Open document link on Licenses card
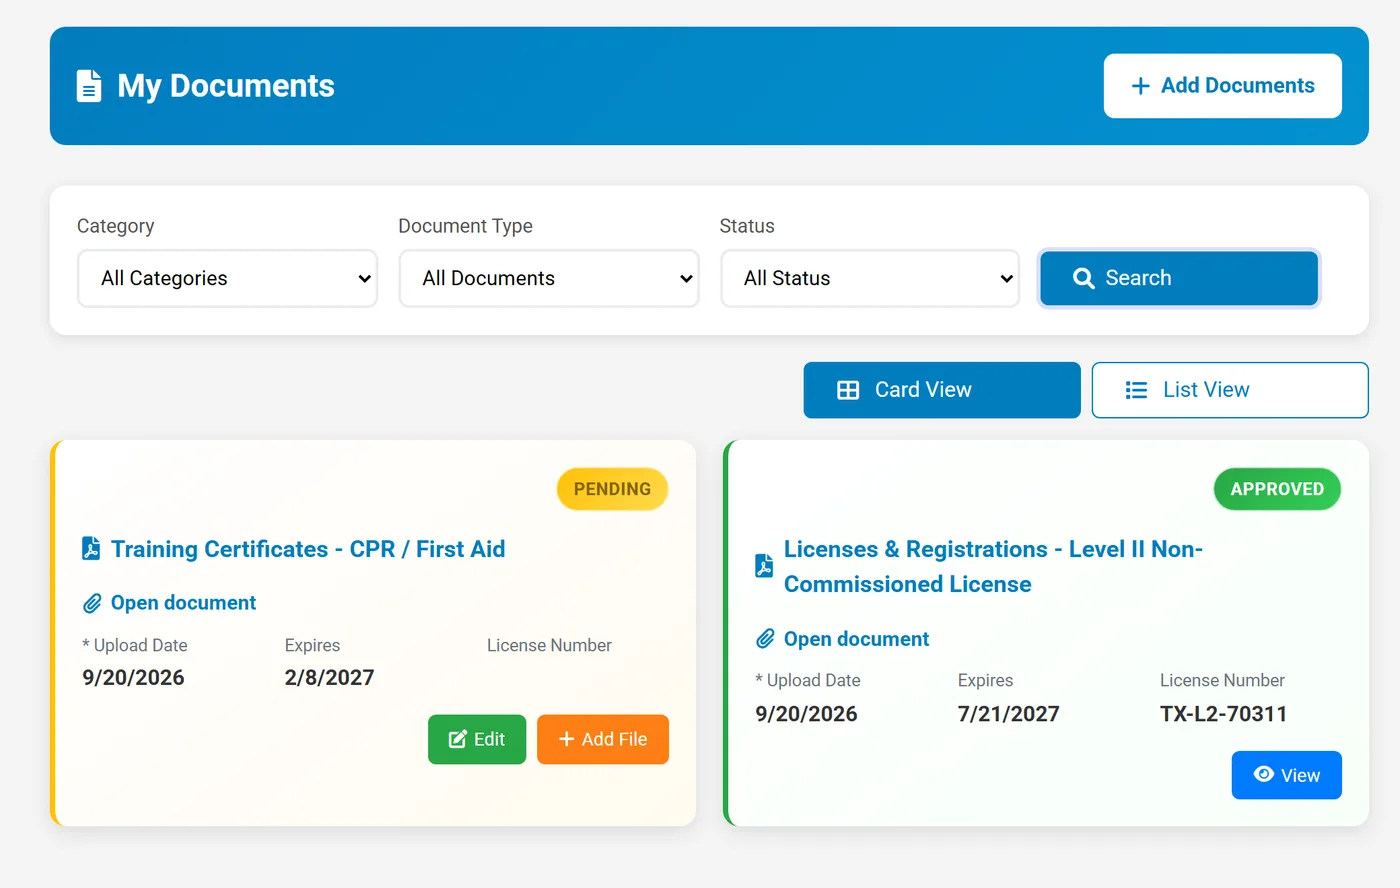The image size is (1400, 888). (x=856, y=639)
